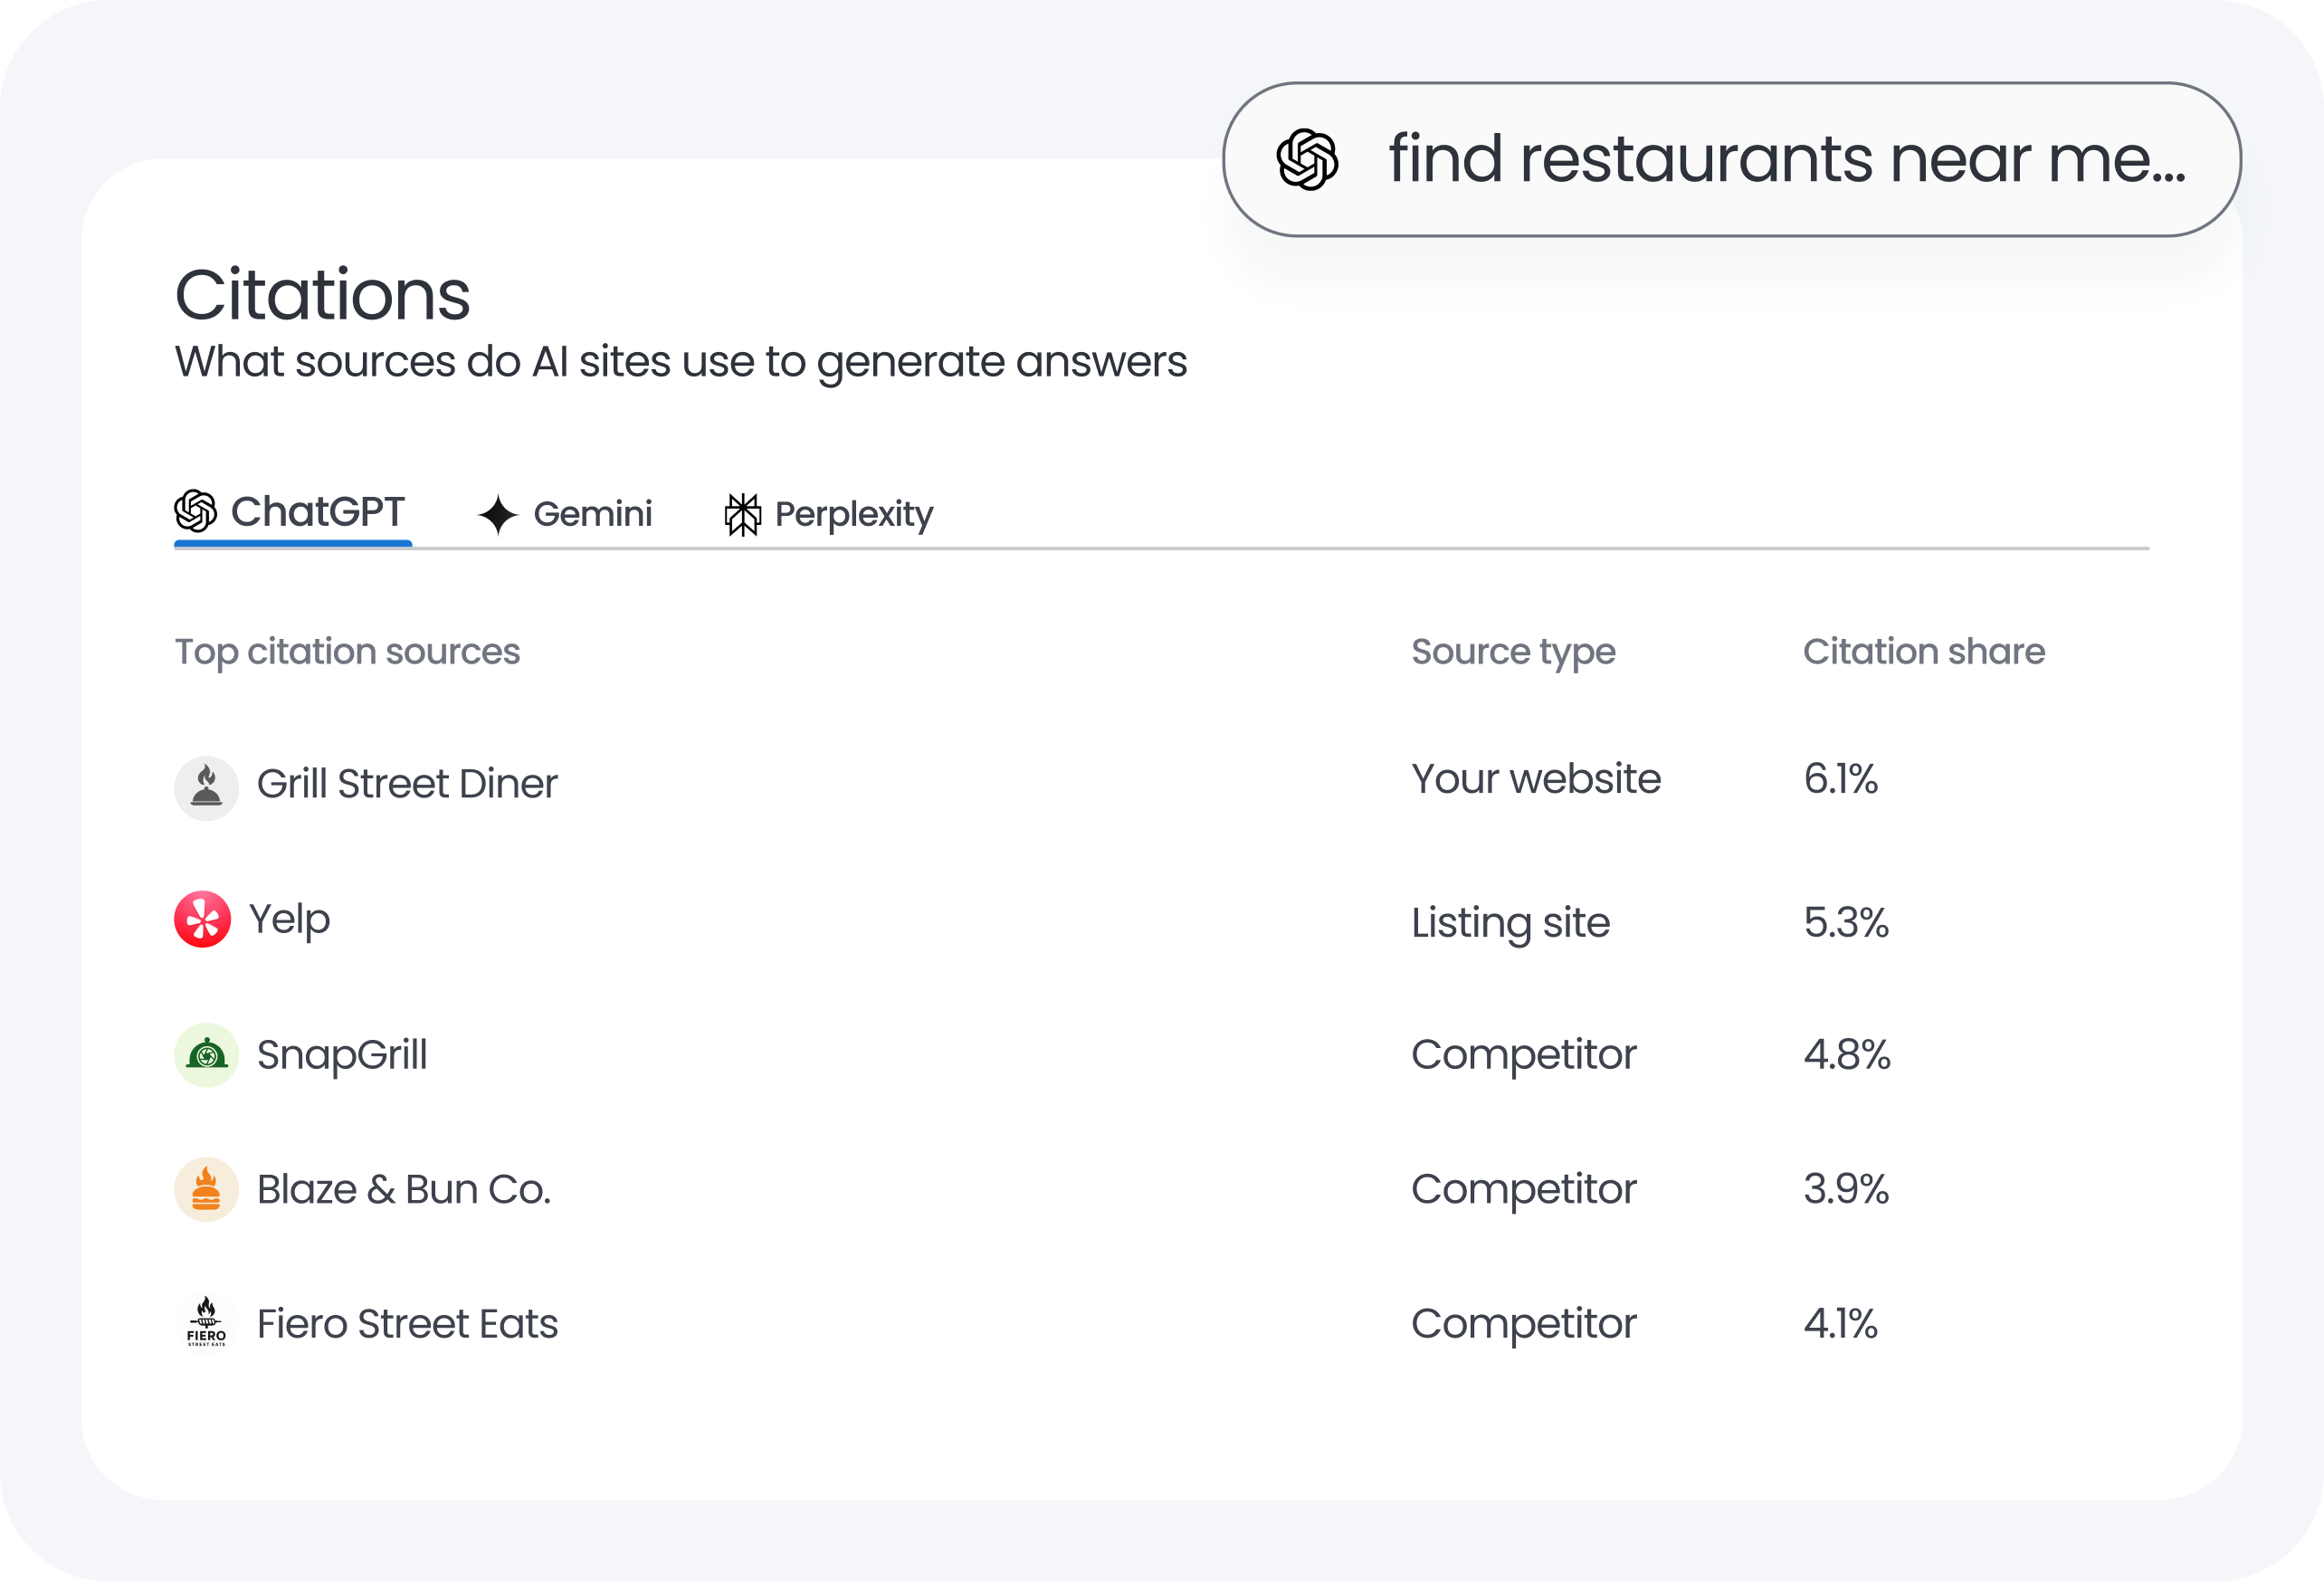Click the Source type column header
2324x1582 pixels.
point(1512,651)
